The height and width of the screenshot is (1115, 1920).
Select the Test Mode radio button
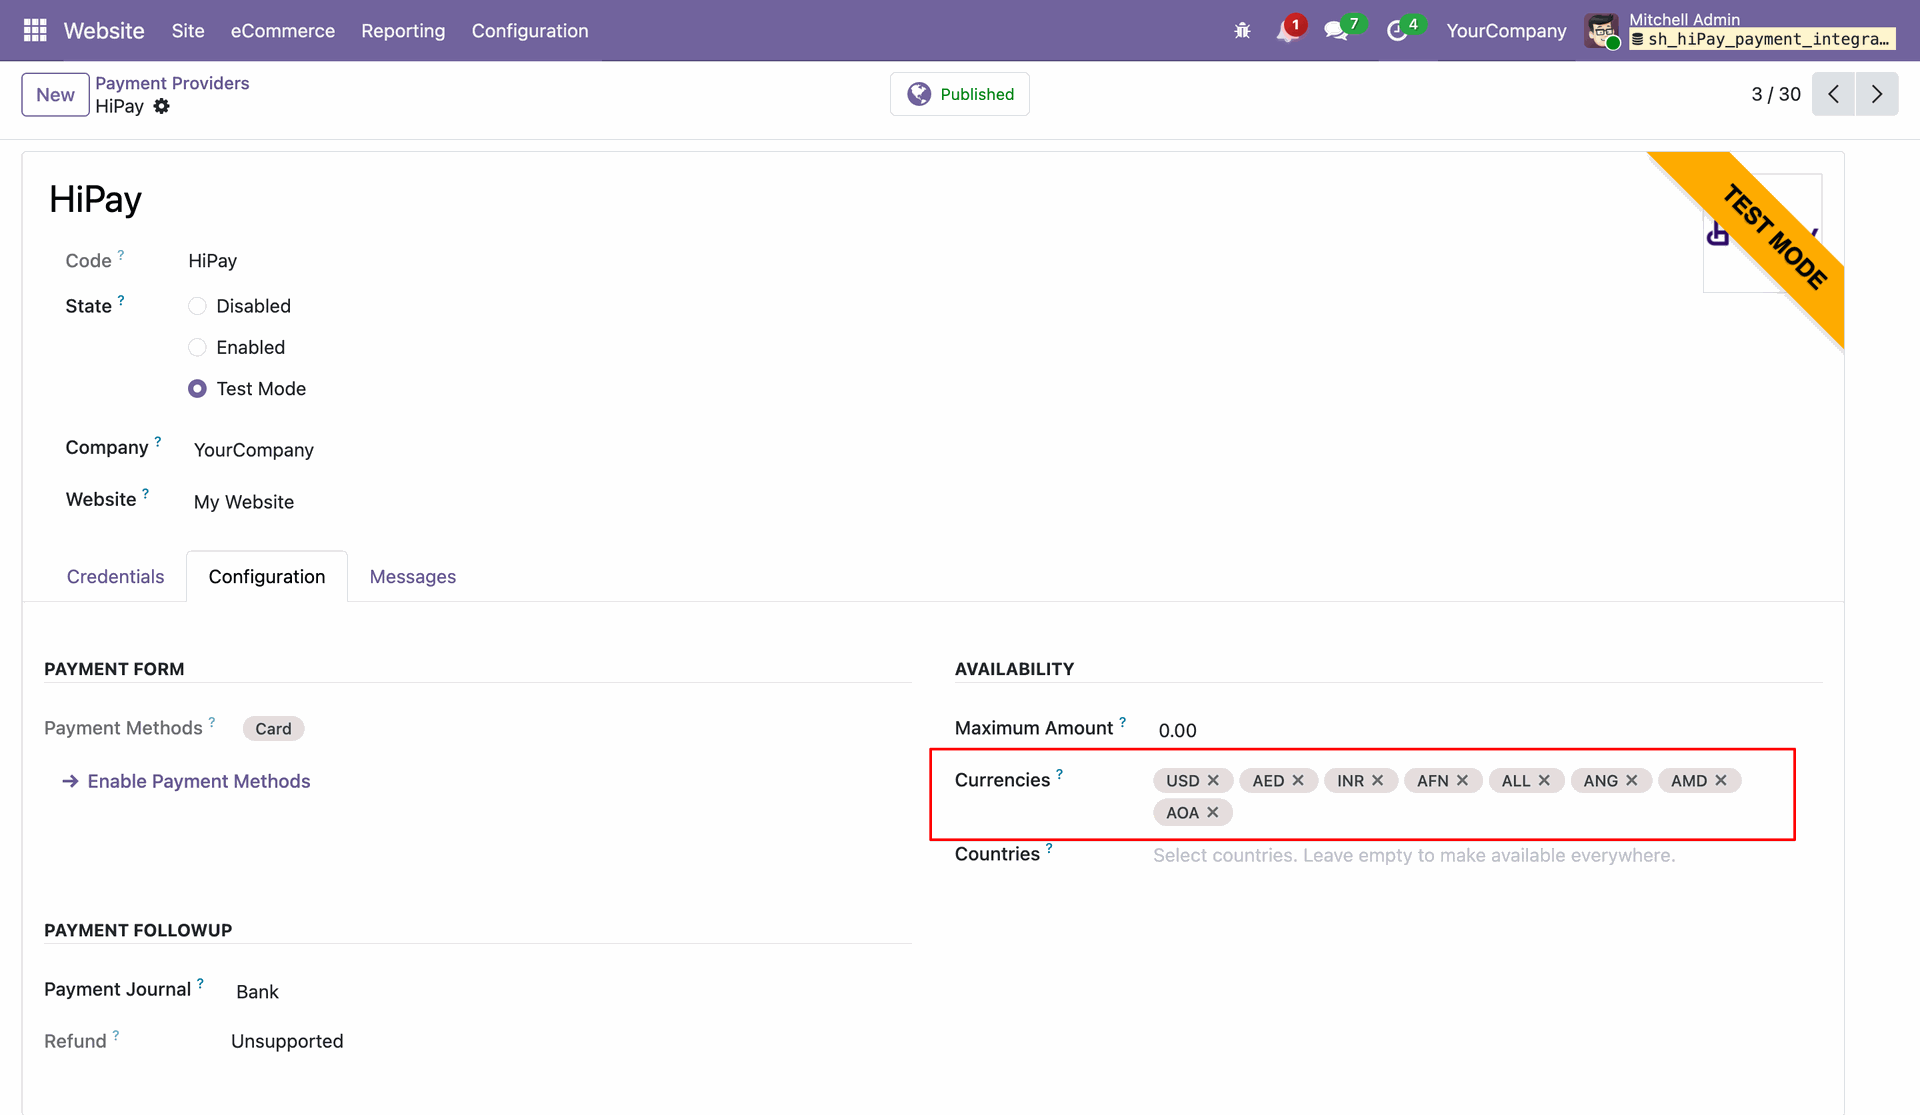(x=197, y=388)
